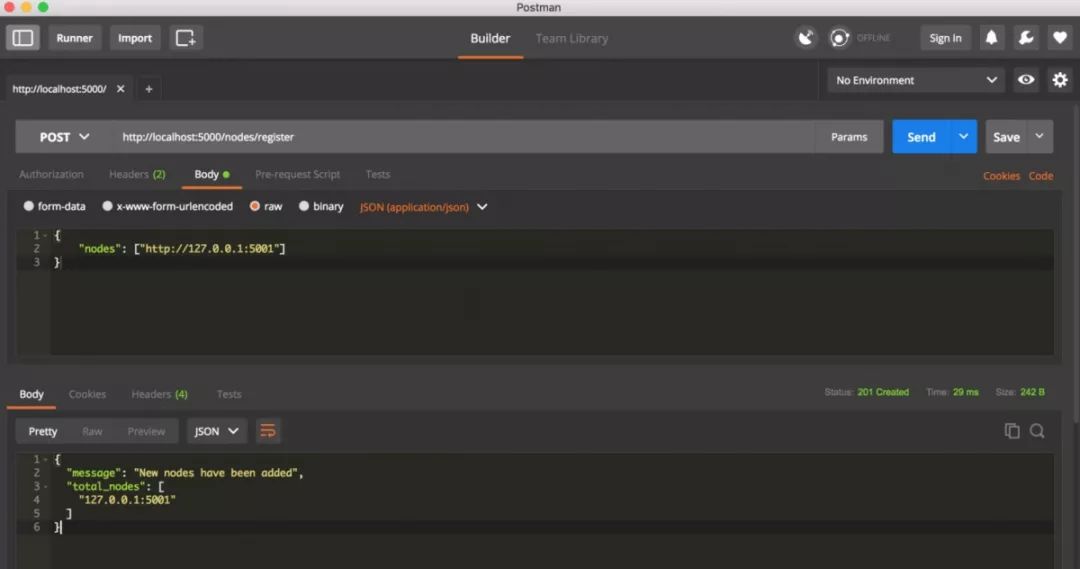Click the heart icon
This screenshot has width=1080, height=569.
click(1060, 38)
